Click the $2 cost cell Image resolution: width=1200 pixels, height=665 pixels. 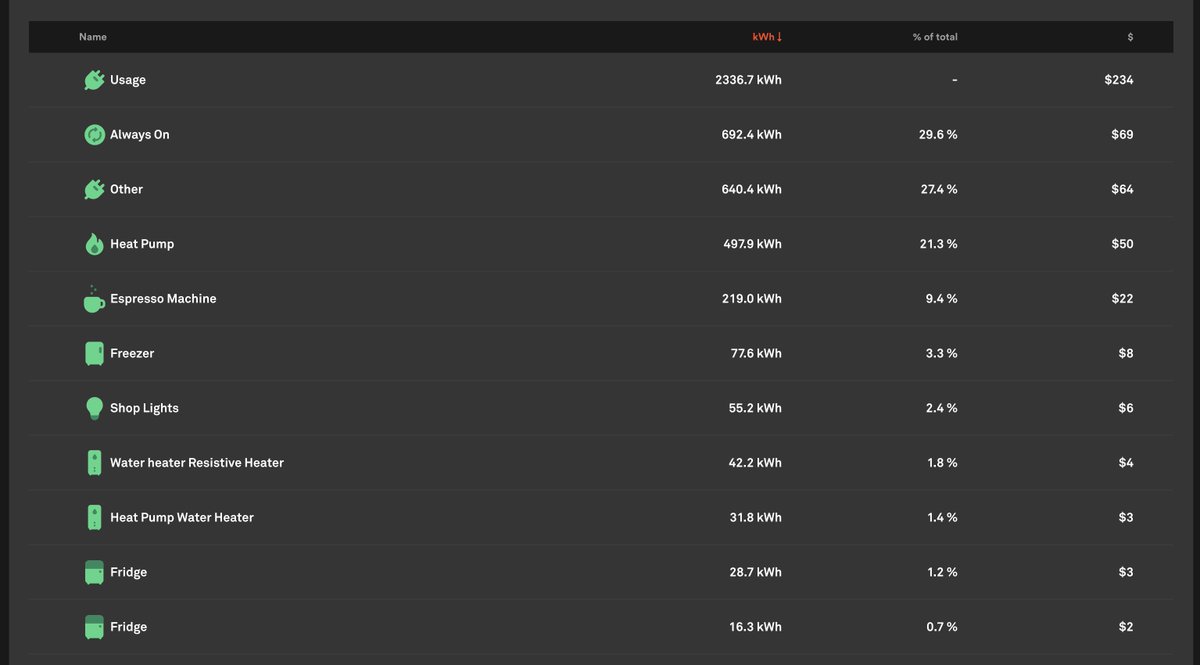click(1126, 627)
